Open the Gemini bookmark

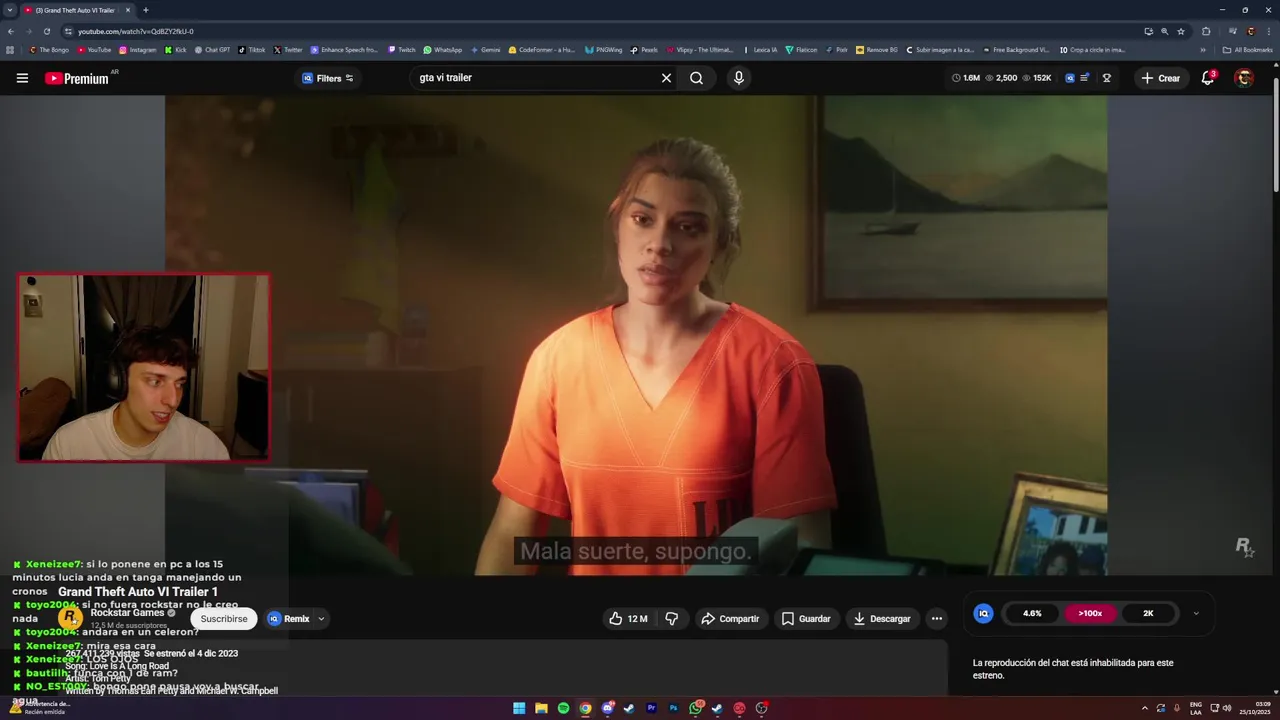click(x=485, y=50)
